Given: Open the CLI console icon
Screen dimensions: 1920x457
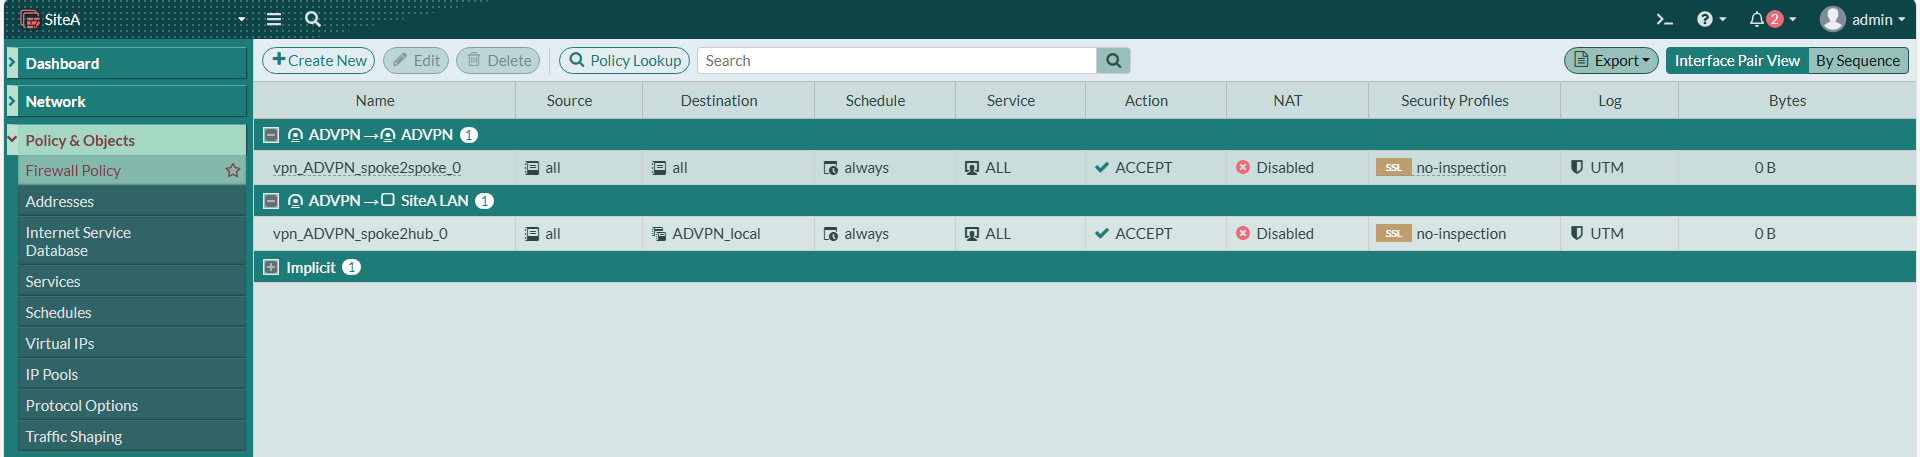Looking at the screenshot, I should [x=1664, y=19].
